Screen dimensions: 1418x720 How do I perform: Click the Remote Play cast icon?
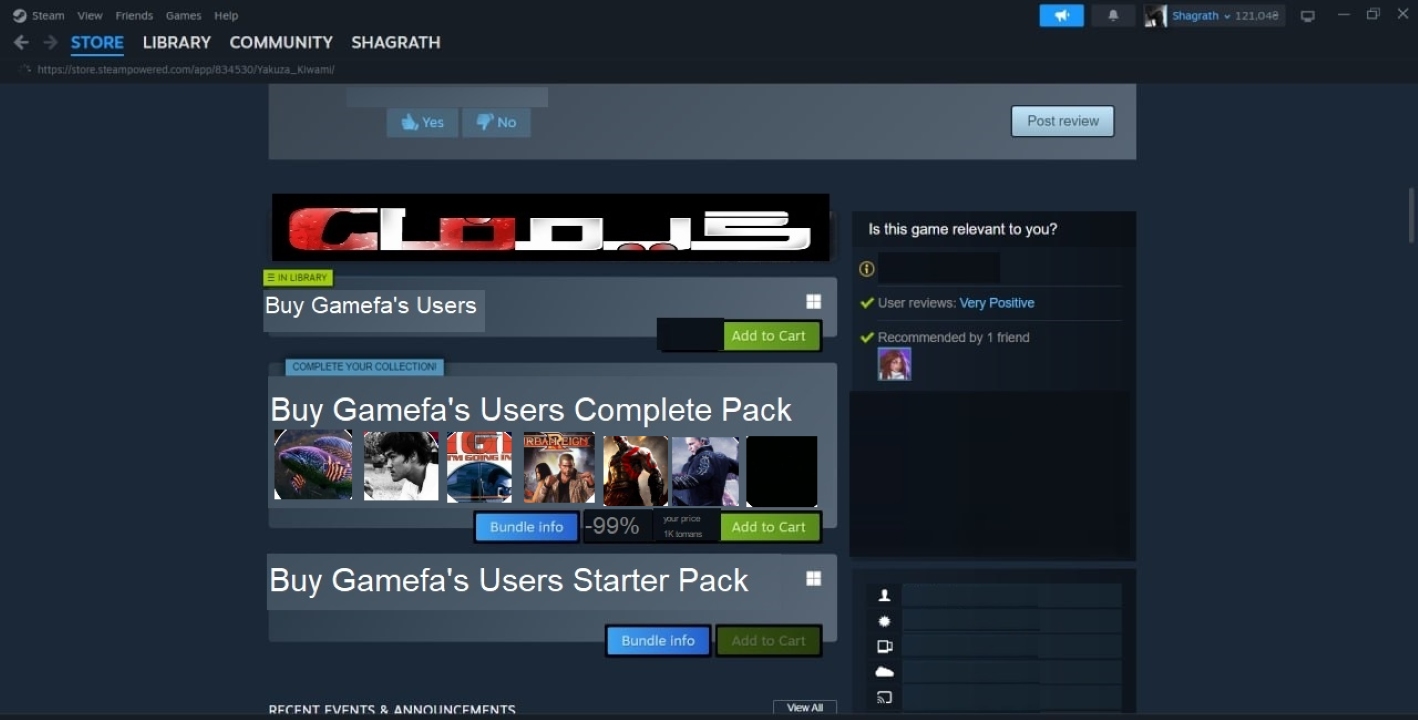(x=884, y=697)
